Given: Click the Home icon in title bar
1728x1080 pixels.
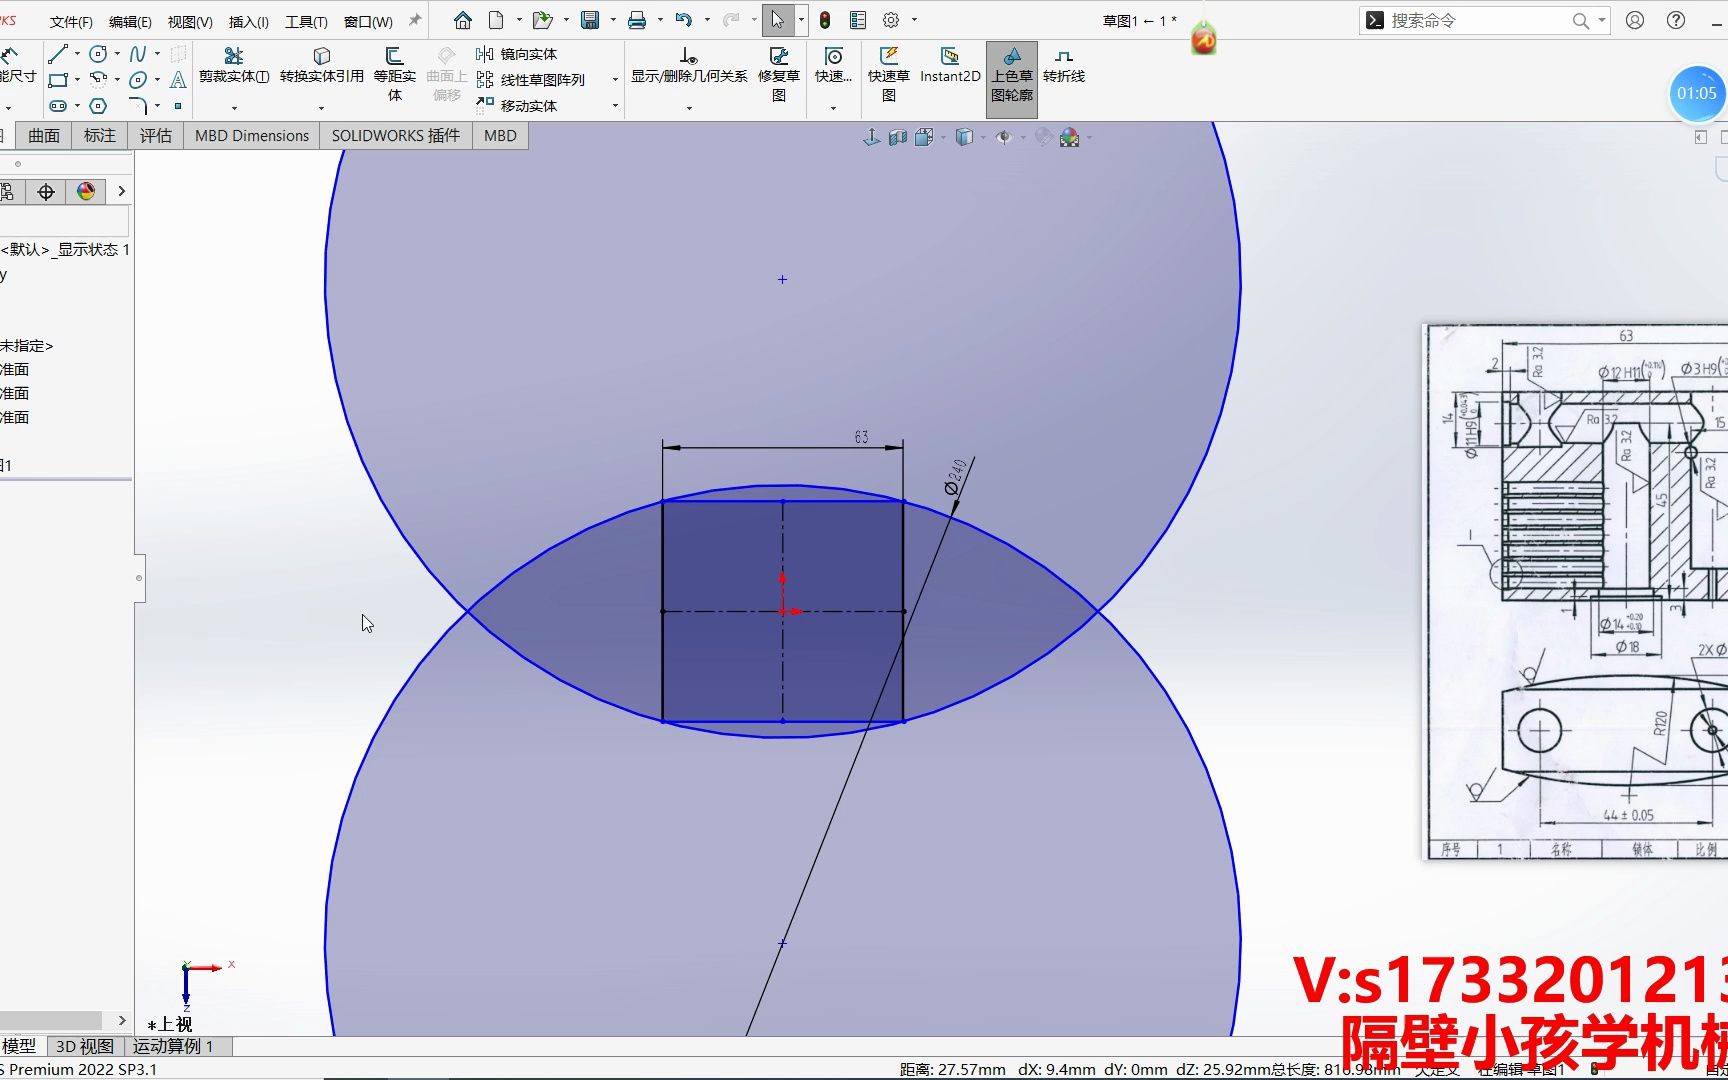Looking at the screenshot, I should coord(462,20).
